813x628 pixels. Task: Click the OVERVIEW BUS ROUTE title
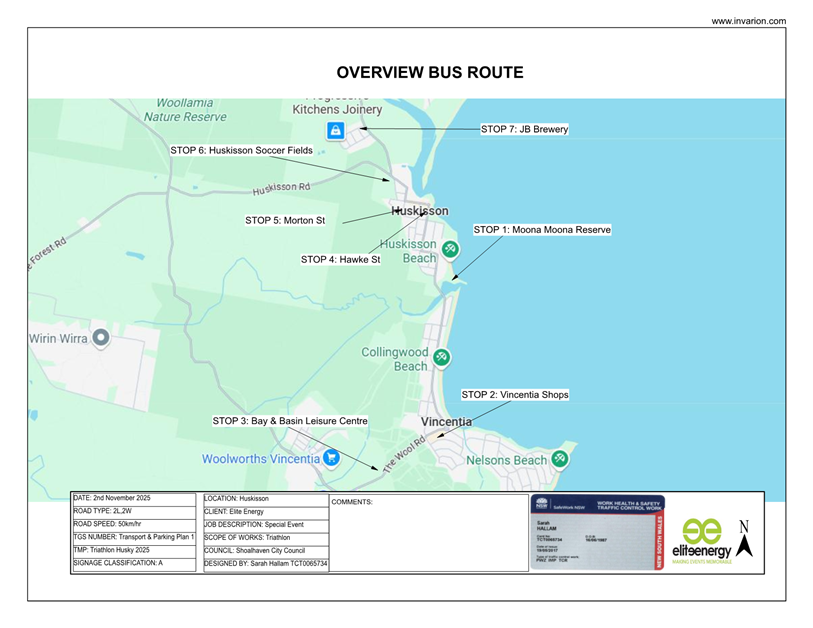(x=428, y=72)
